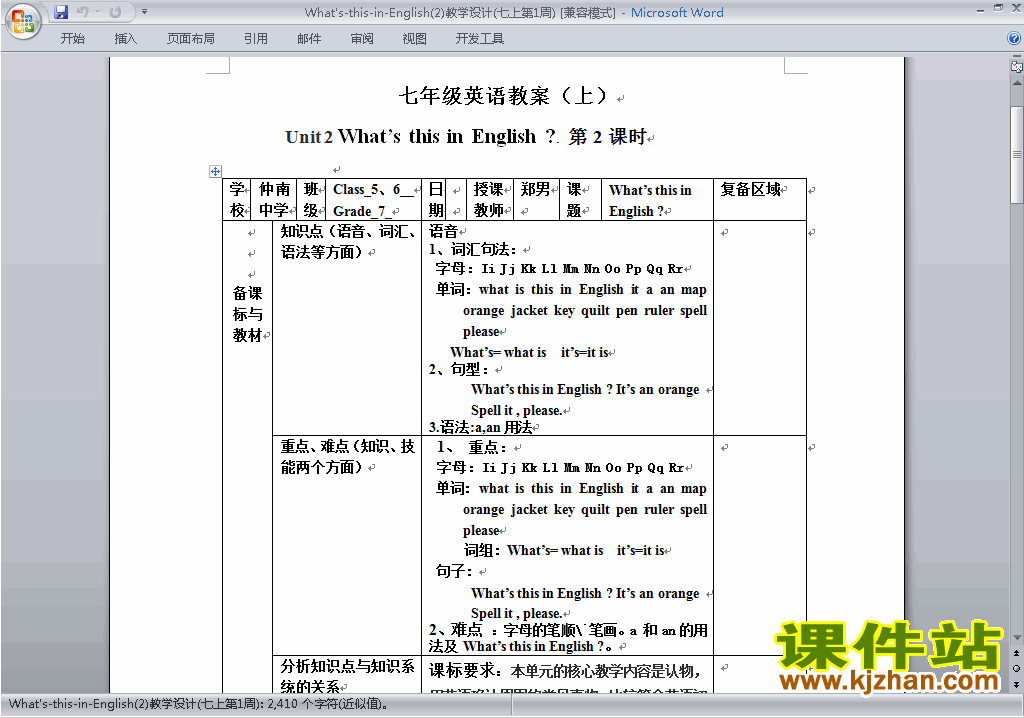Viewport: 1024px width, 718px height.
Task: Click the '句子：' line
Action: (x=454, y=571)
